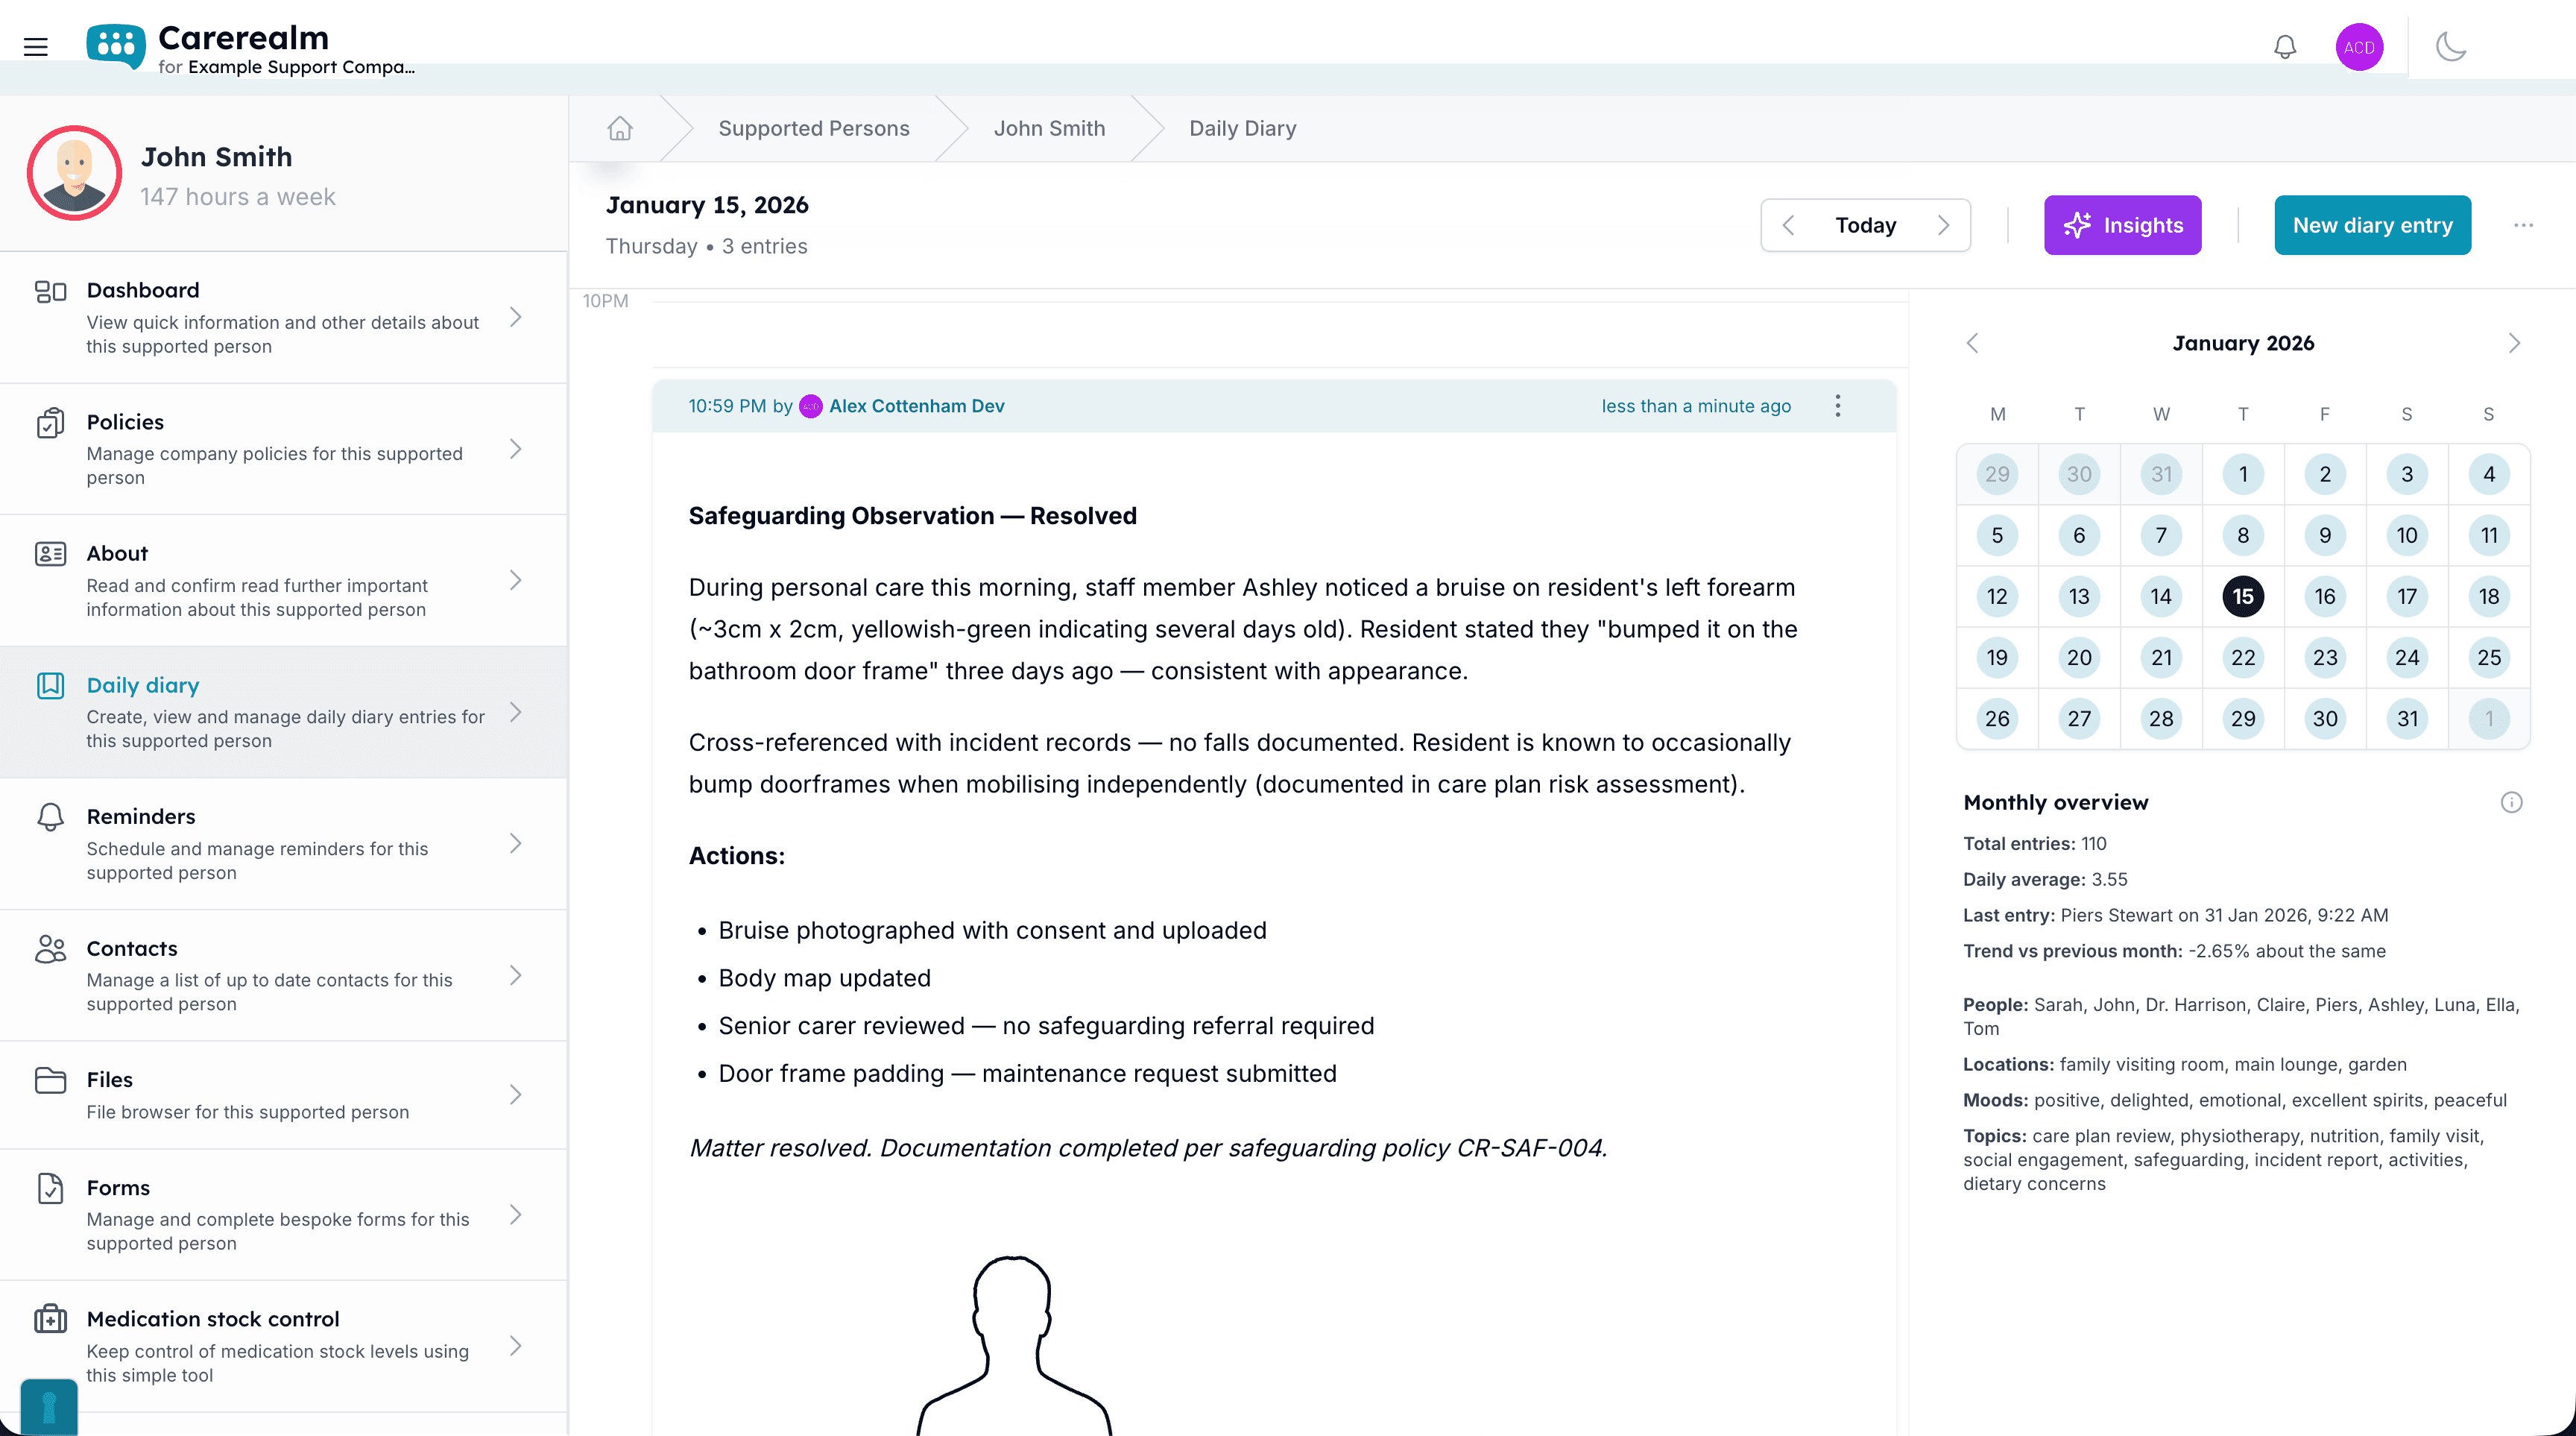Expand Reminders with its chevron

[x=516, y=844]
